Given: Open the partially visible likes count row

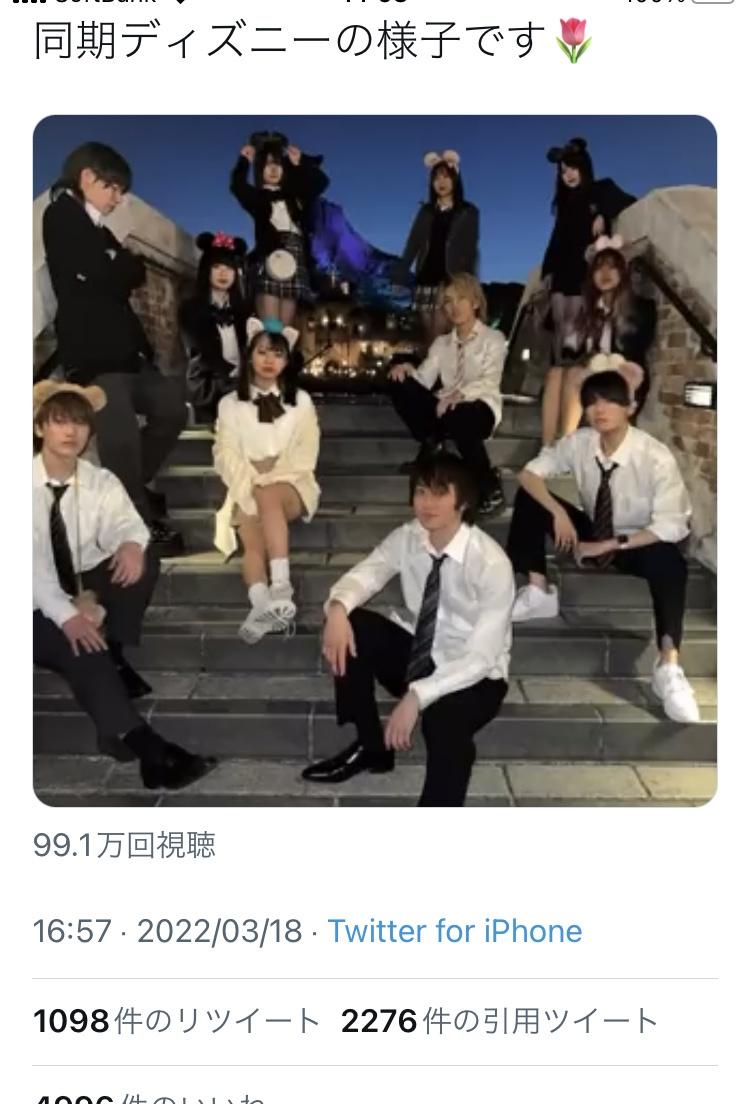Looking at the screenshot, I should point(149,1098).
